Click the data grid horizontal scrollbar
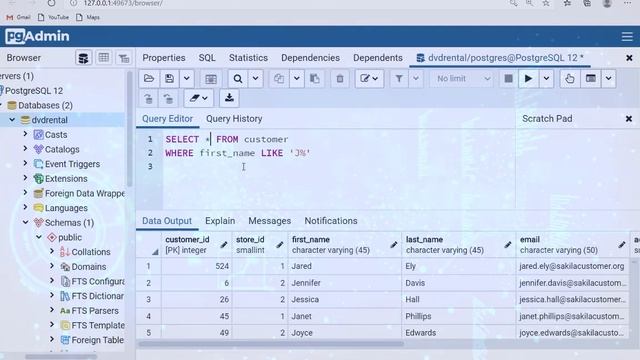This screenshot has width=640, height=360. point(271,344)
